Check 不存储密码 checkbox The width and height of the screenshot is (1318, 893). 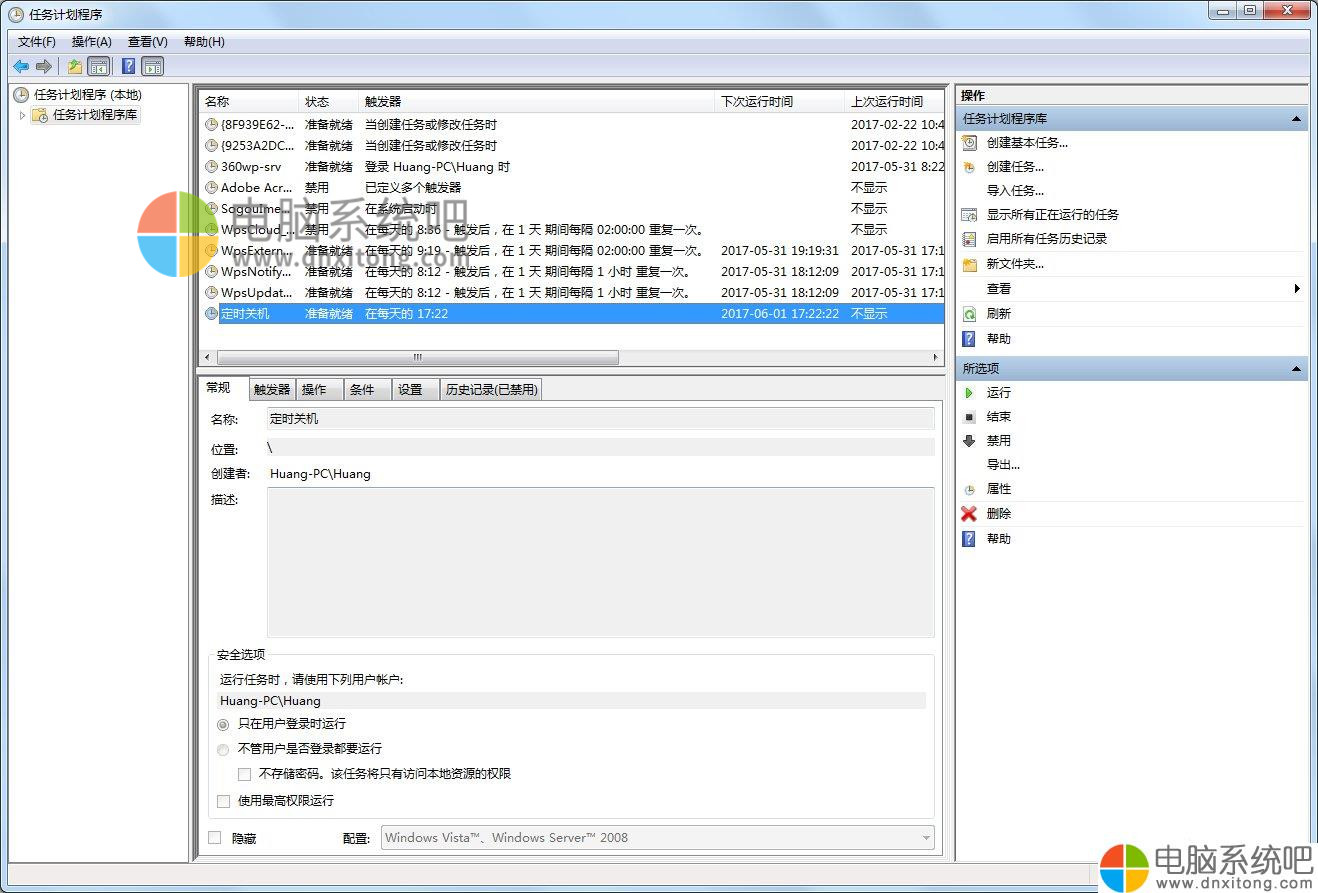pyautogui.click(x=244, y=774)
